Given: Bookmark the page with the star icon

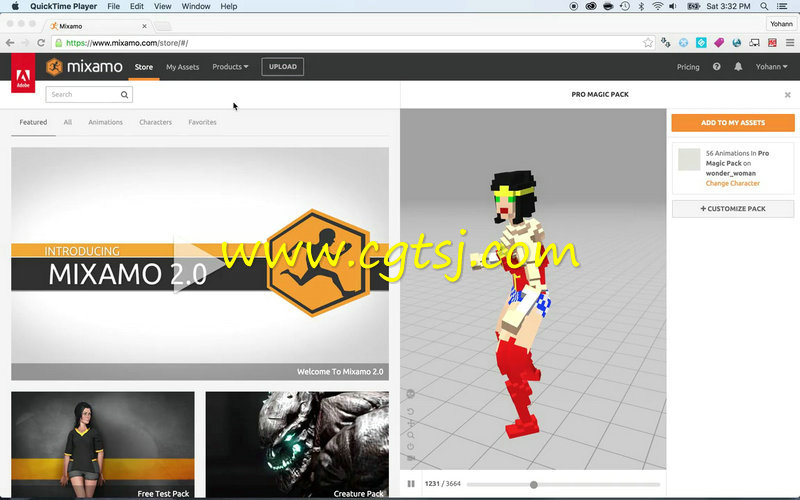Looking at the screenshot, I should pyautogui.click(x=647, y=43).
